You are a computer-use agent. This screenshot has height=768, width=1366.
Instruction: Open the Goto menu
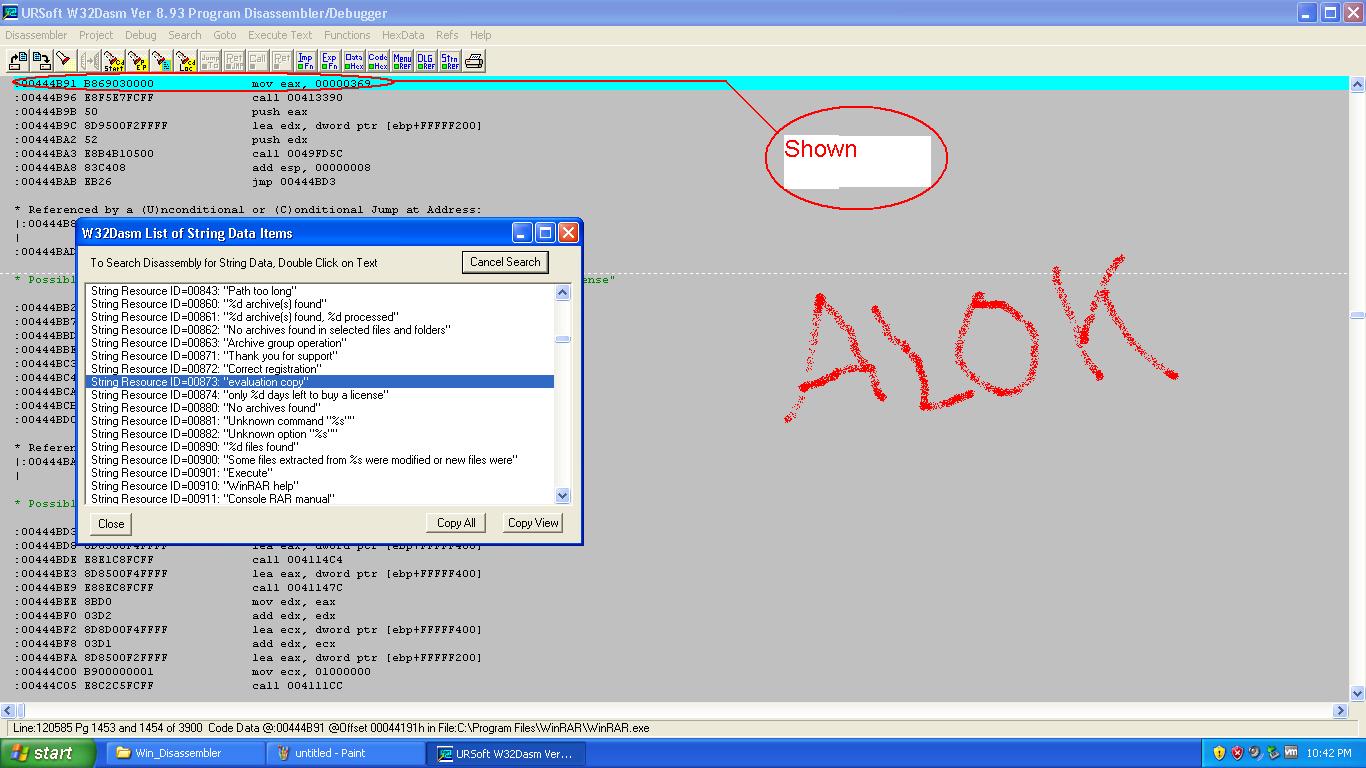pyautogui.click(x=225, y=35)
